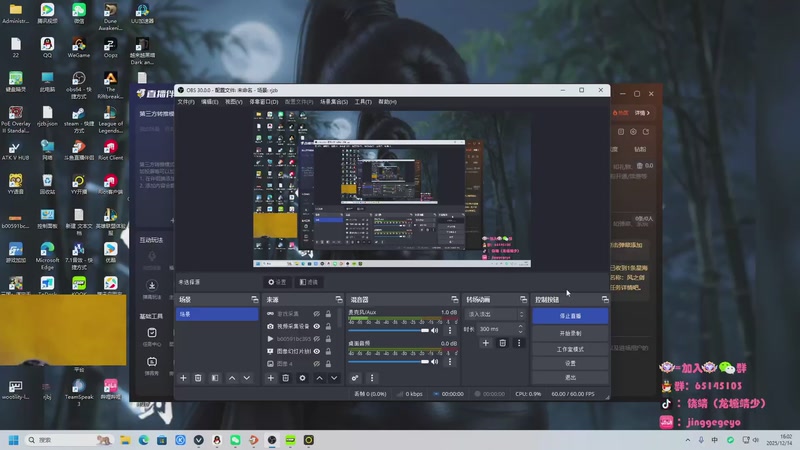Add a new scene with plus icon
This screenshot has width=800, height=450.
coord(183,378)
